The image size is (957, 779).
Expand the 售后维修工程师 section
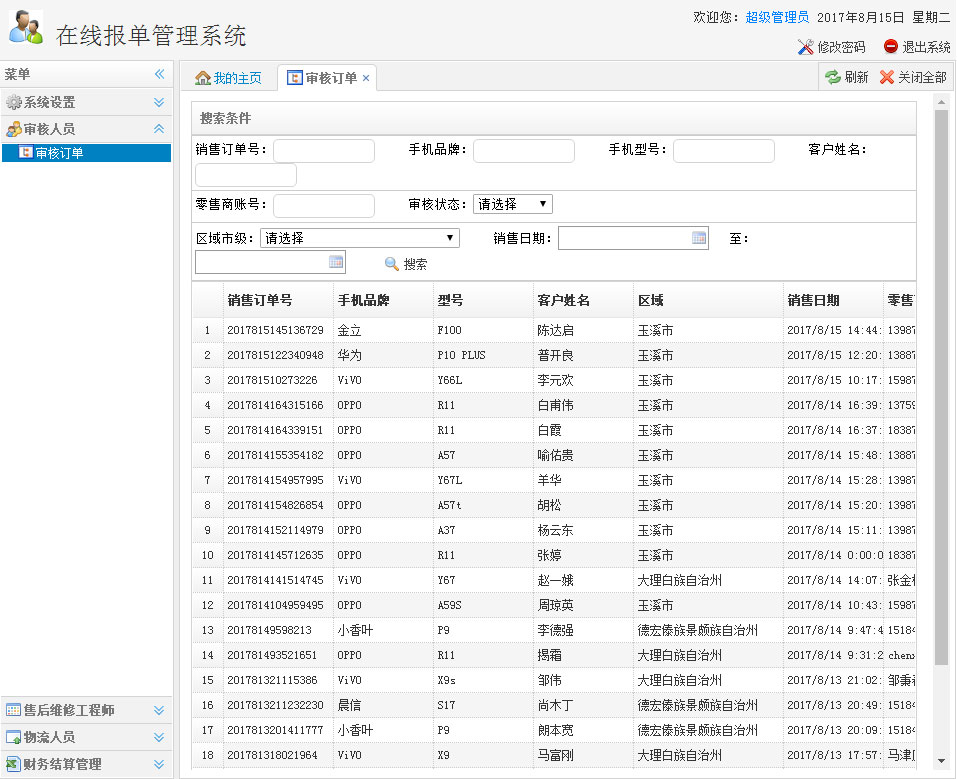pyautogui.click(x=159, y=710)
